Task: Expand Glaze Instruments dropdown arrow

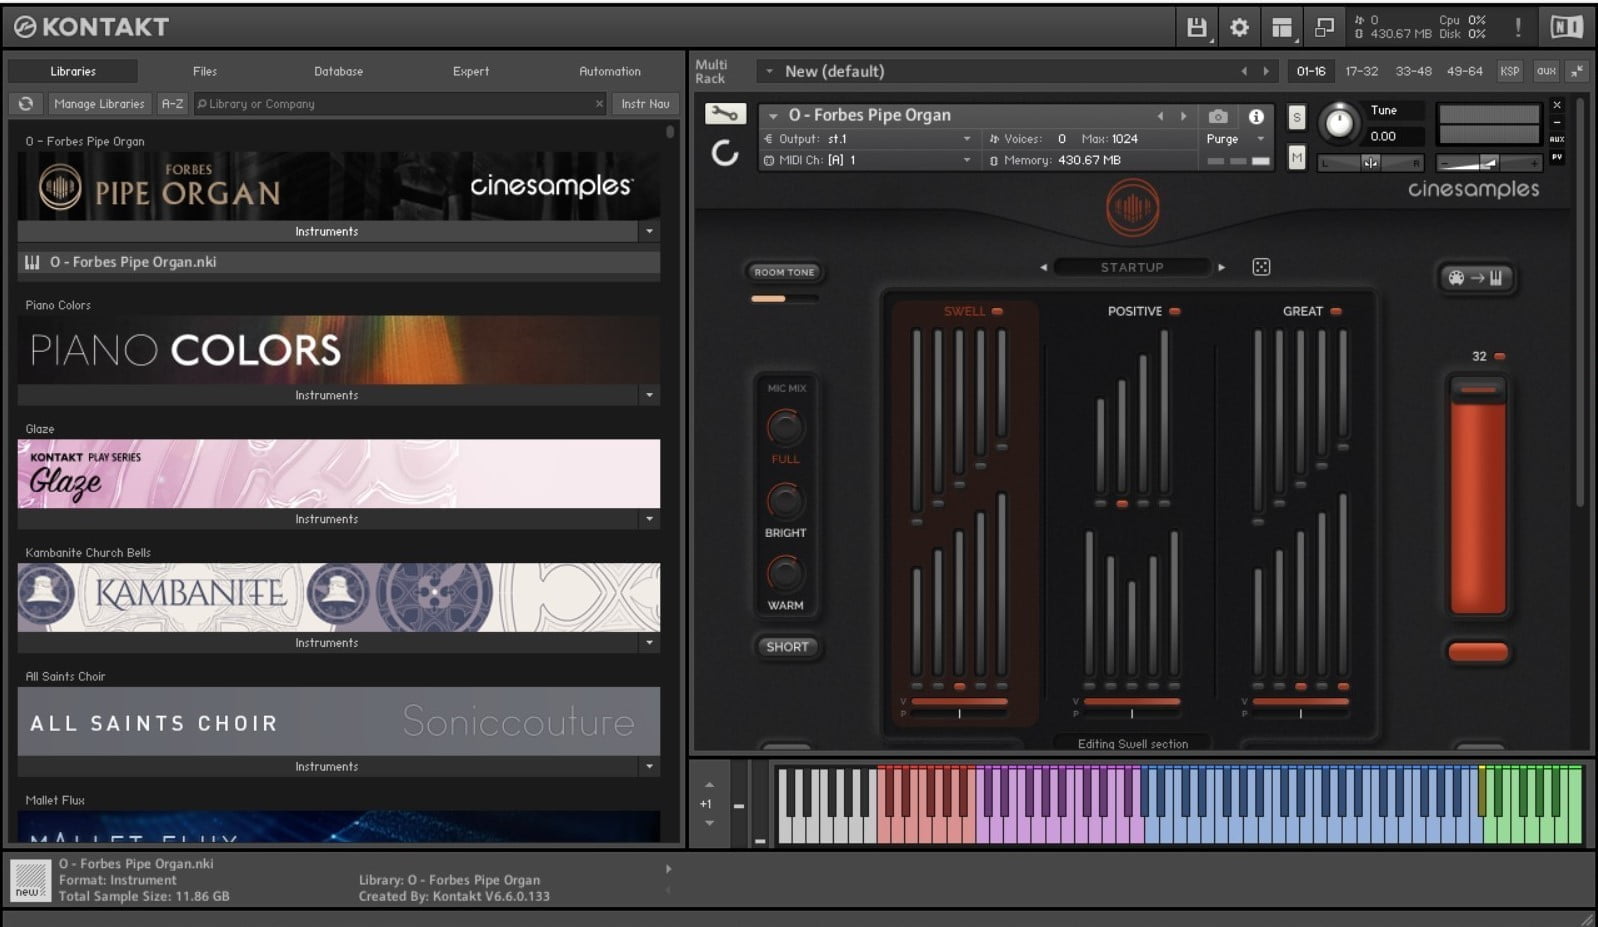Action: click(649, 519)
